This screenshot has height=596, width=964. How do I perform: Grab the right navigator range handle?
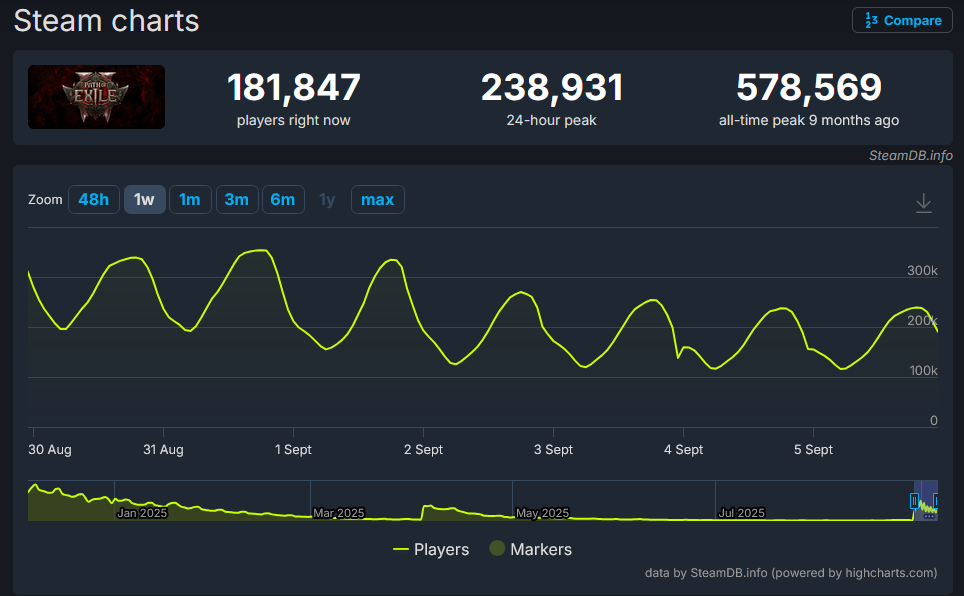tap(936, 501)
